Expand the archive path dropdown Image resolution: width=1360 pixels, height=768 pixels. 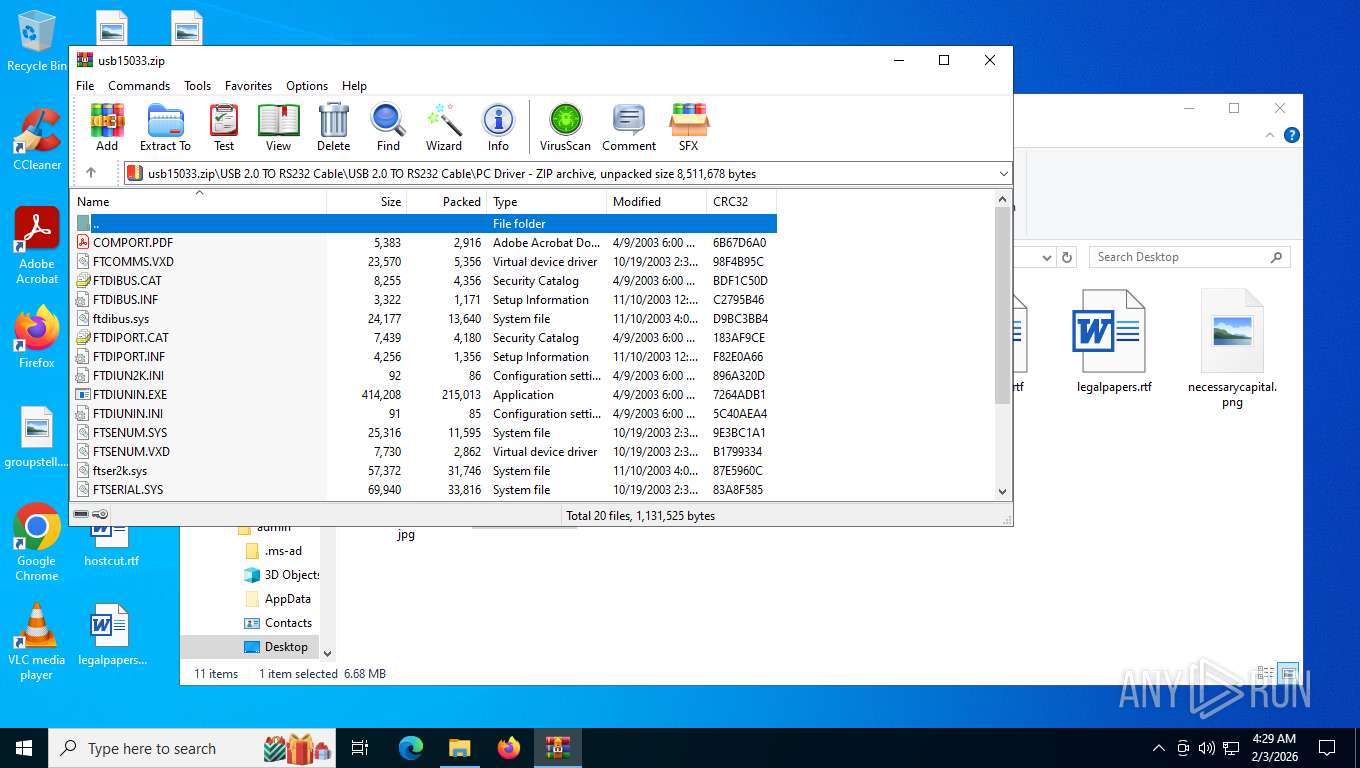point(1003,174)
